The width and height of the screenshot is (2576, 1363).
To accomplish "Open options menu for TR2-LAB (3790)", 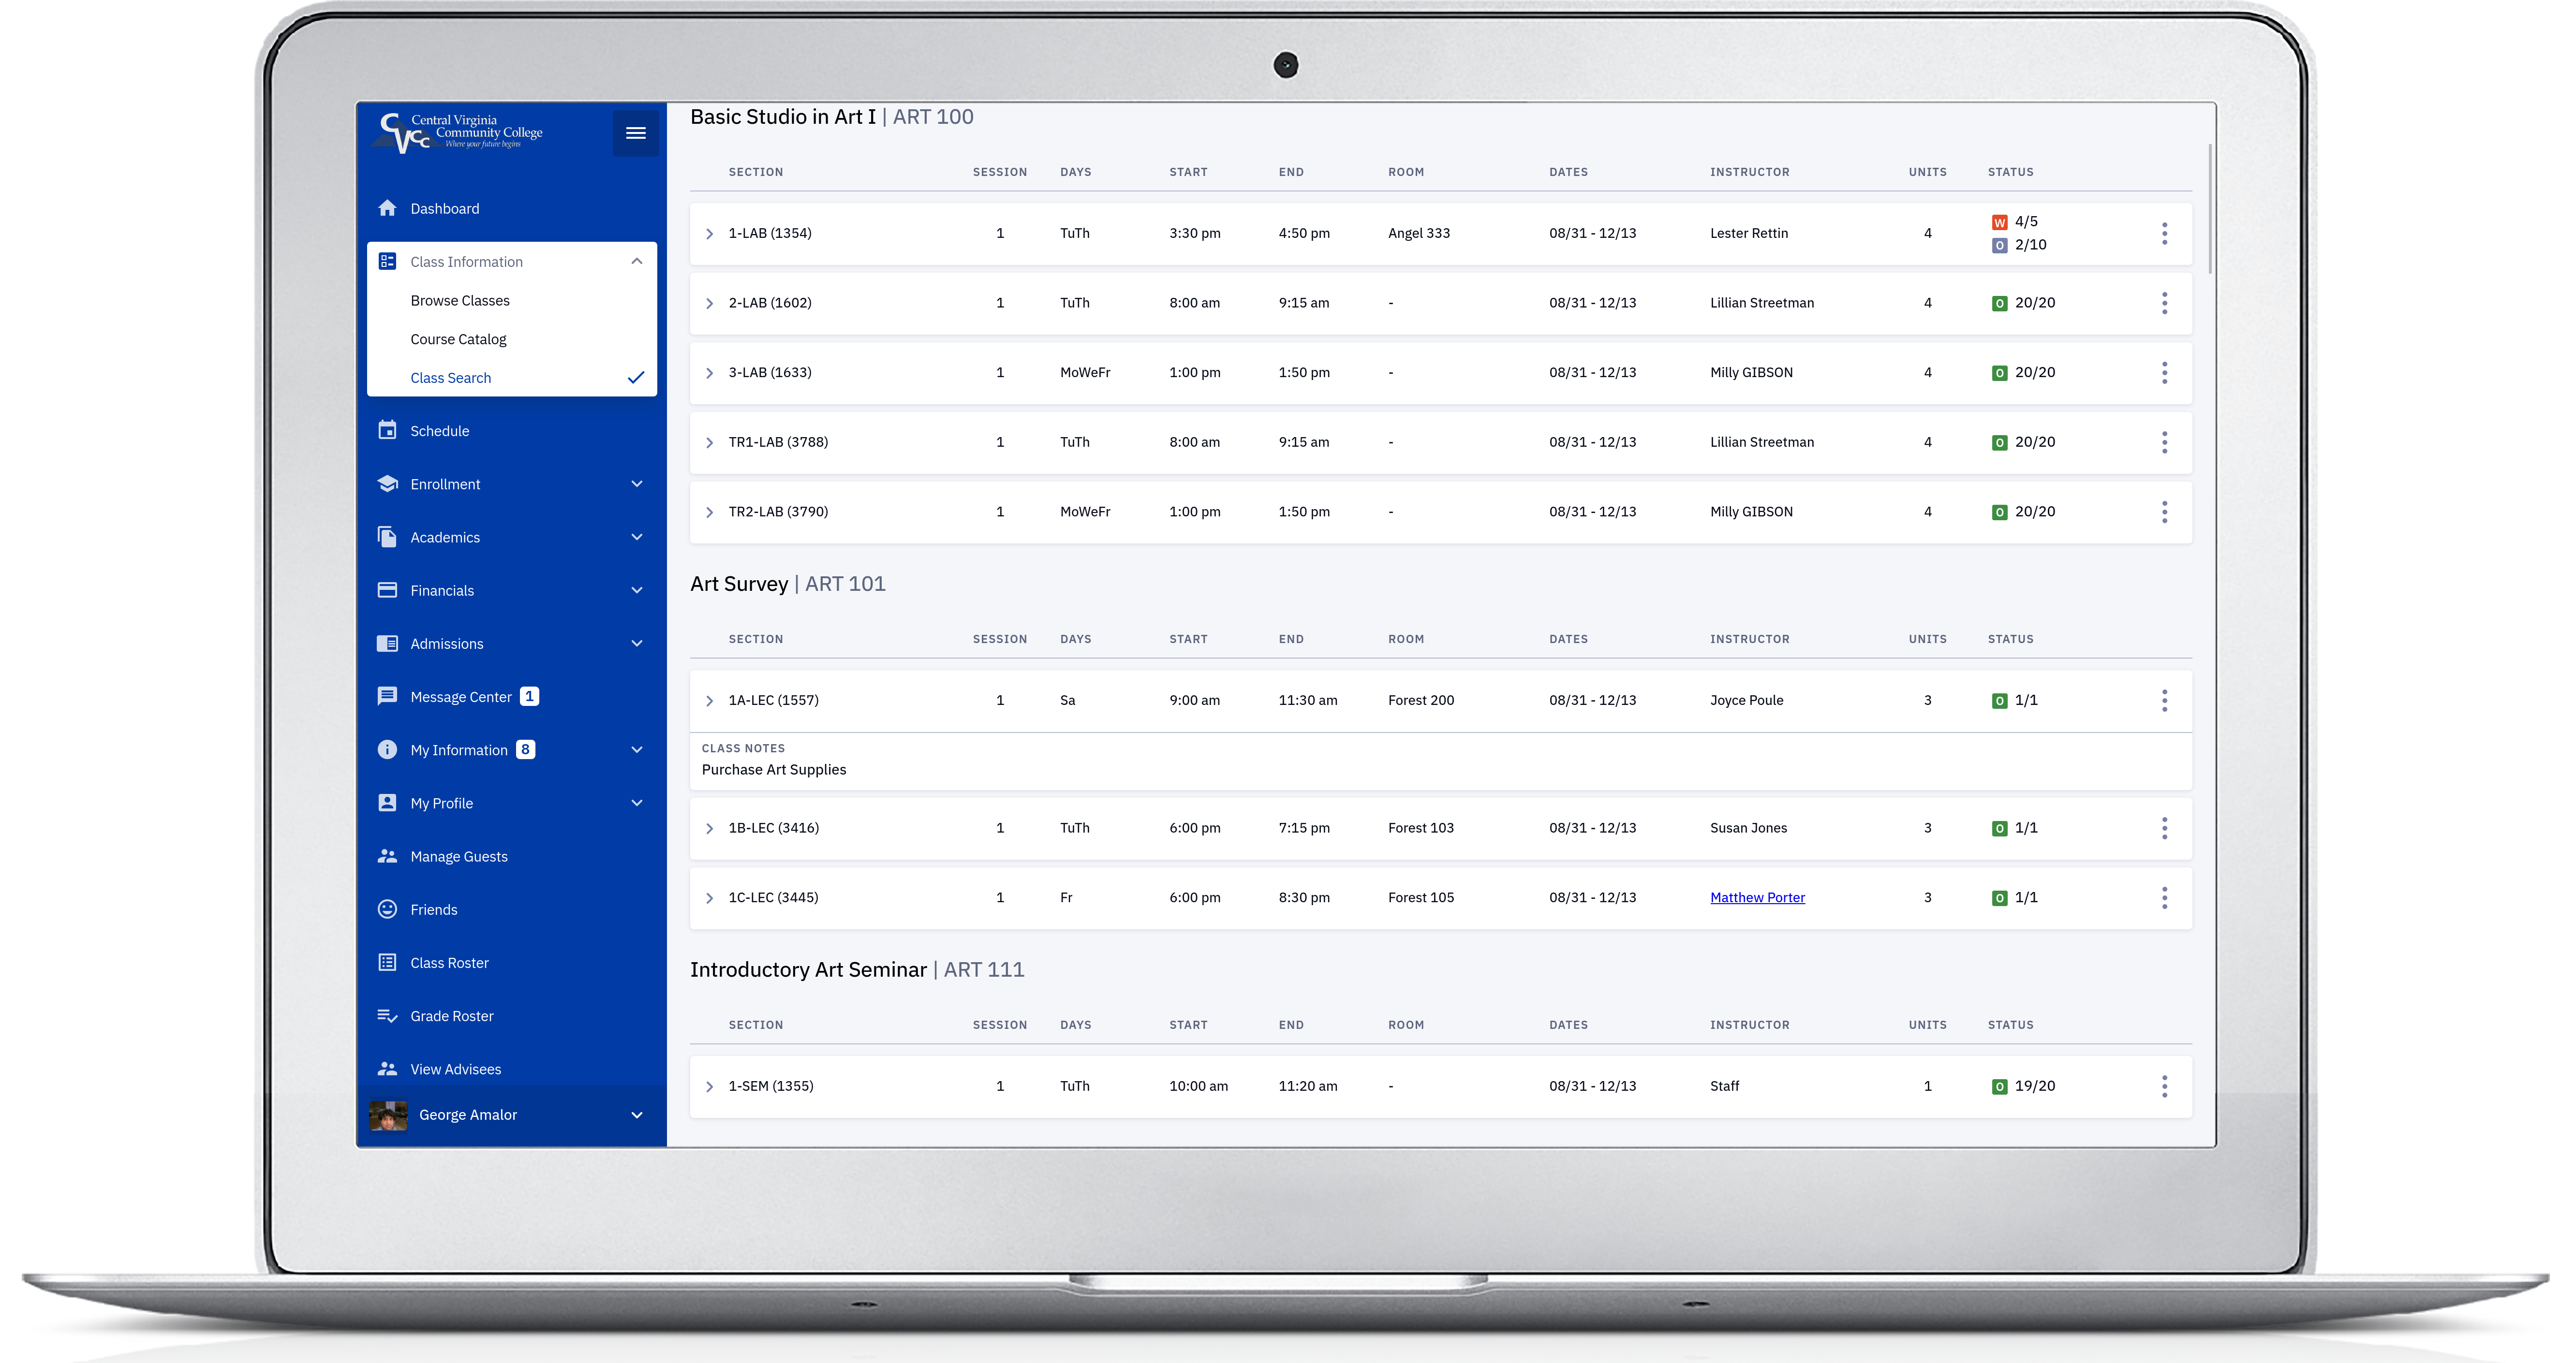I will coord(2164,512).
